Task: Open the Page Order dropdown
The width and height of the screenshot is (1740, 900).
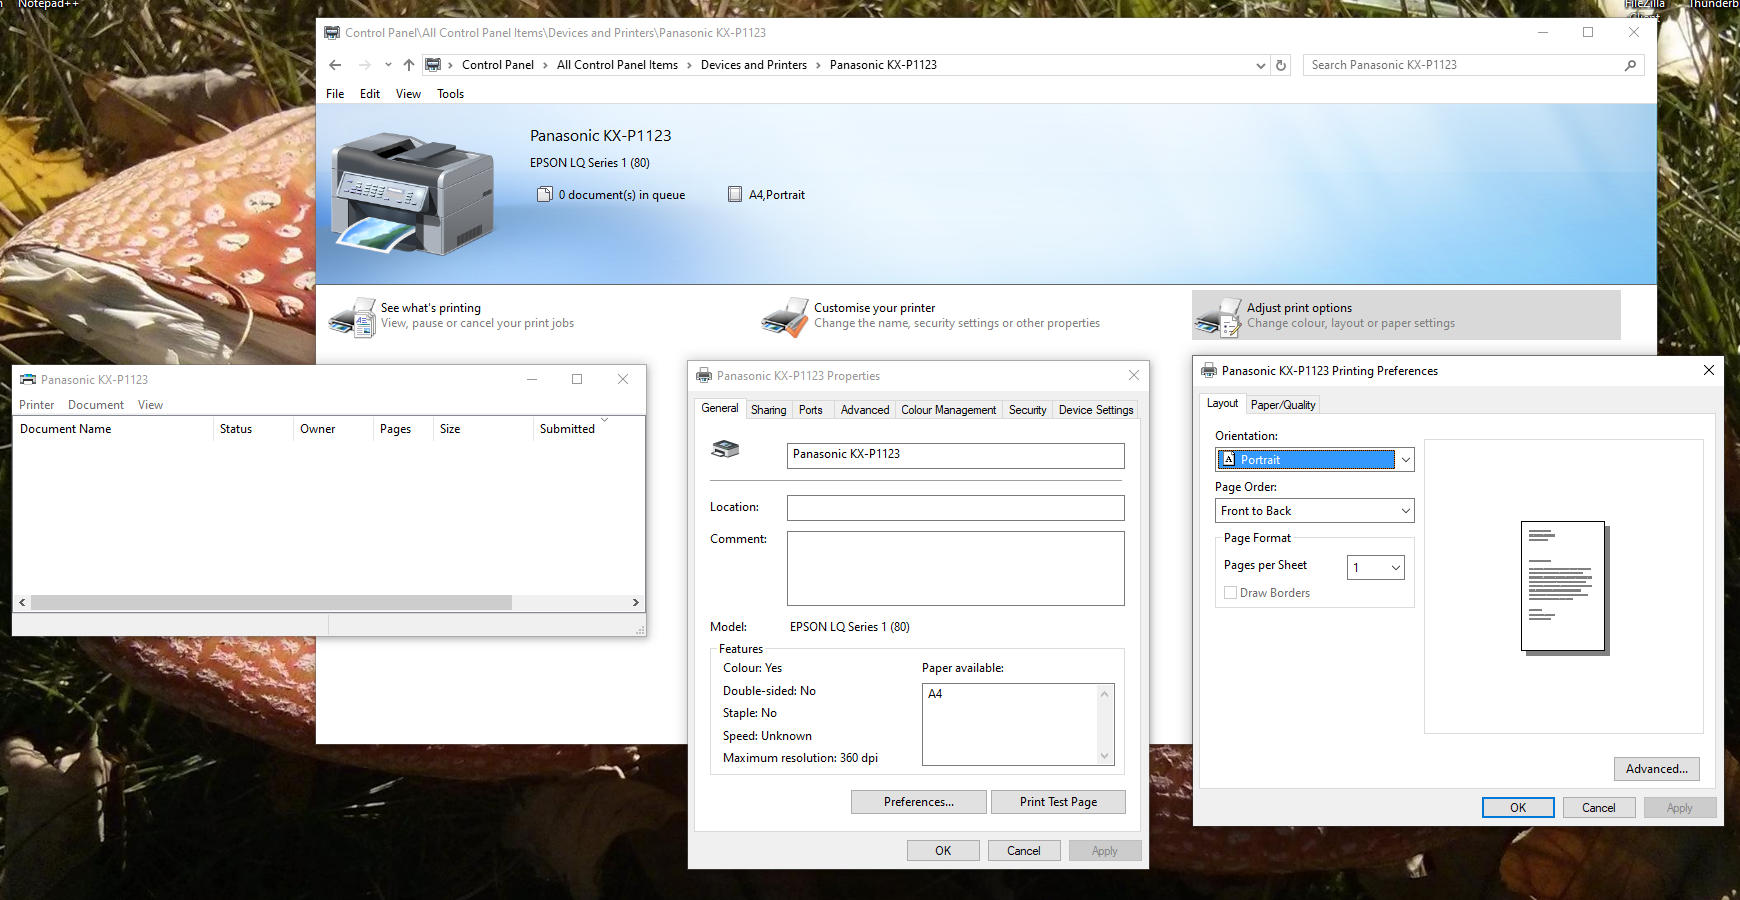Action: [1314, 510]
